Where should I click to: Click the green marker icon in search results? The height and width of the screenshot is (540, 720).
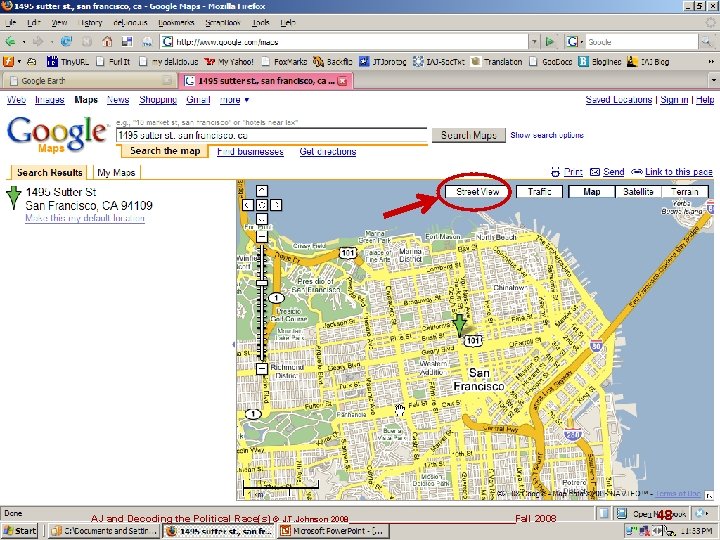[13, 197]
